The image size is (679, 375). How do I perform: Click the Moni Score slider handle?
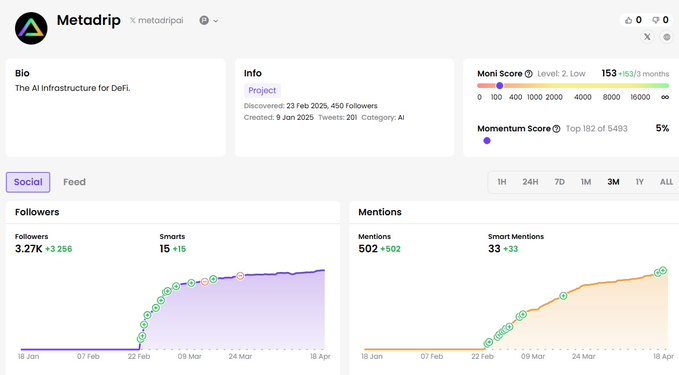point(500,85)
